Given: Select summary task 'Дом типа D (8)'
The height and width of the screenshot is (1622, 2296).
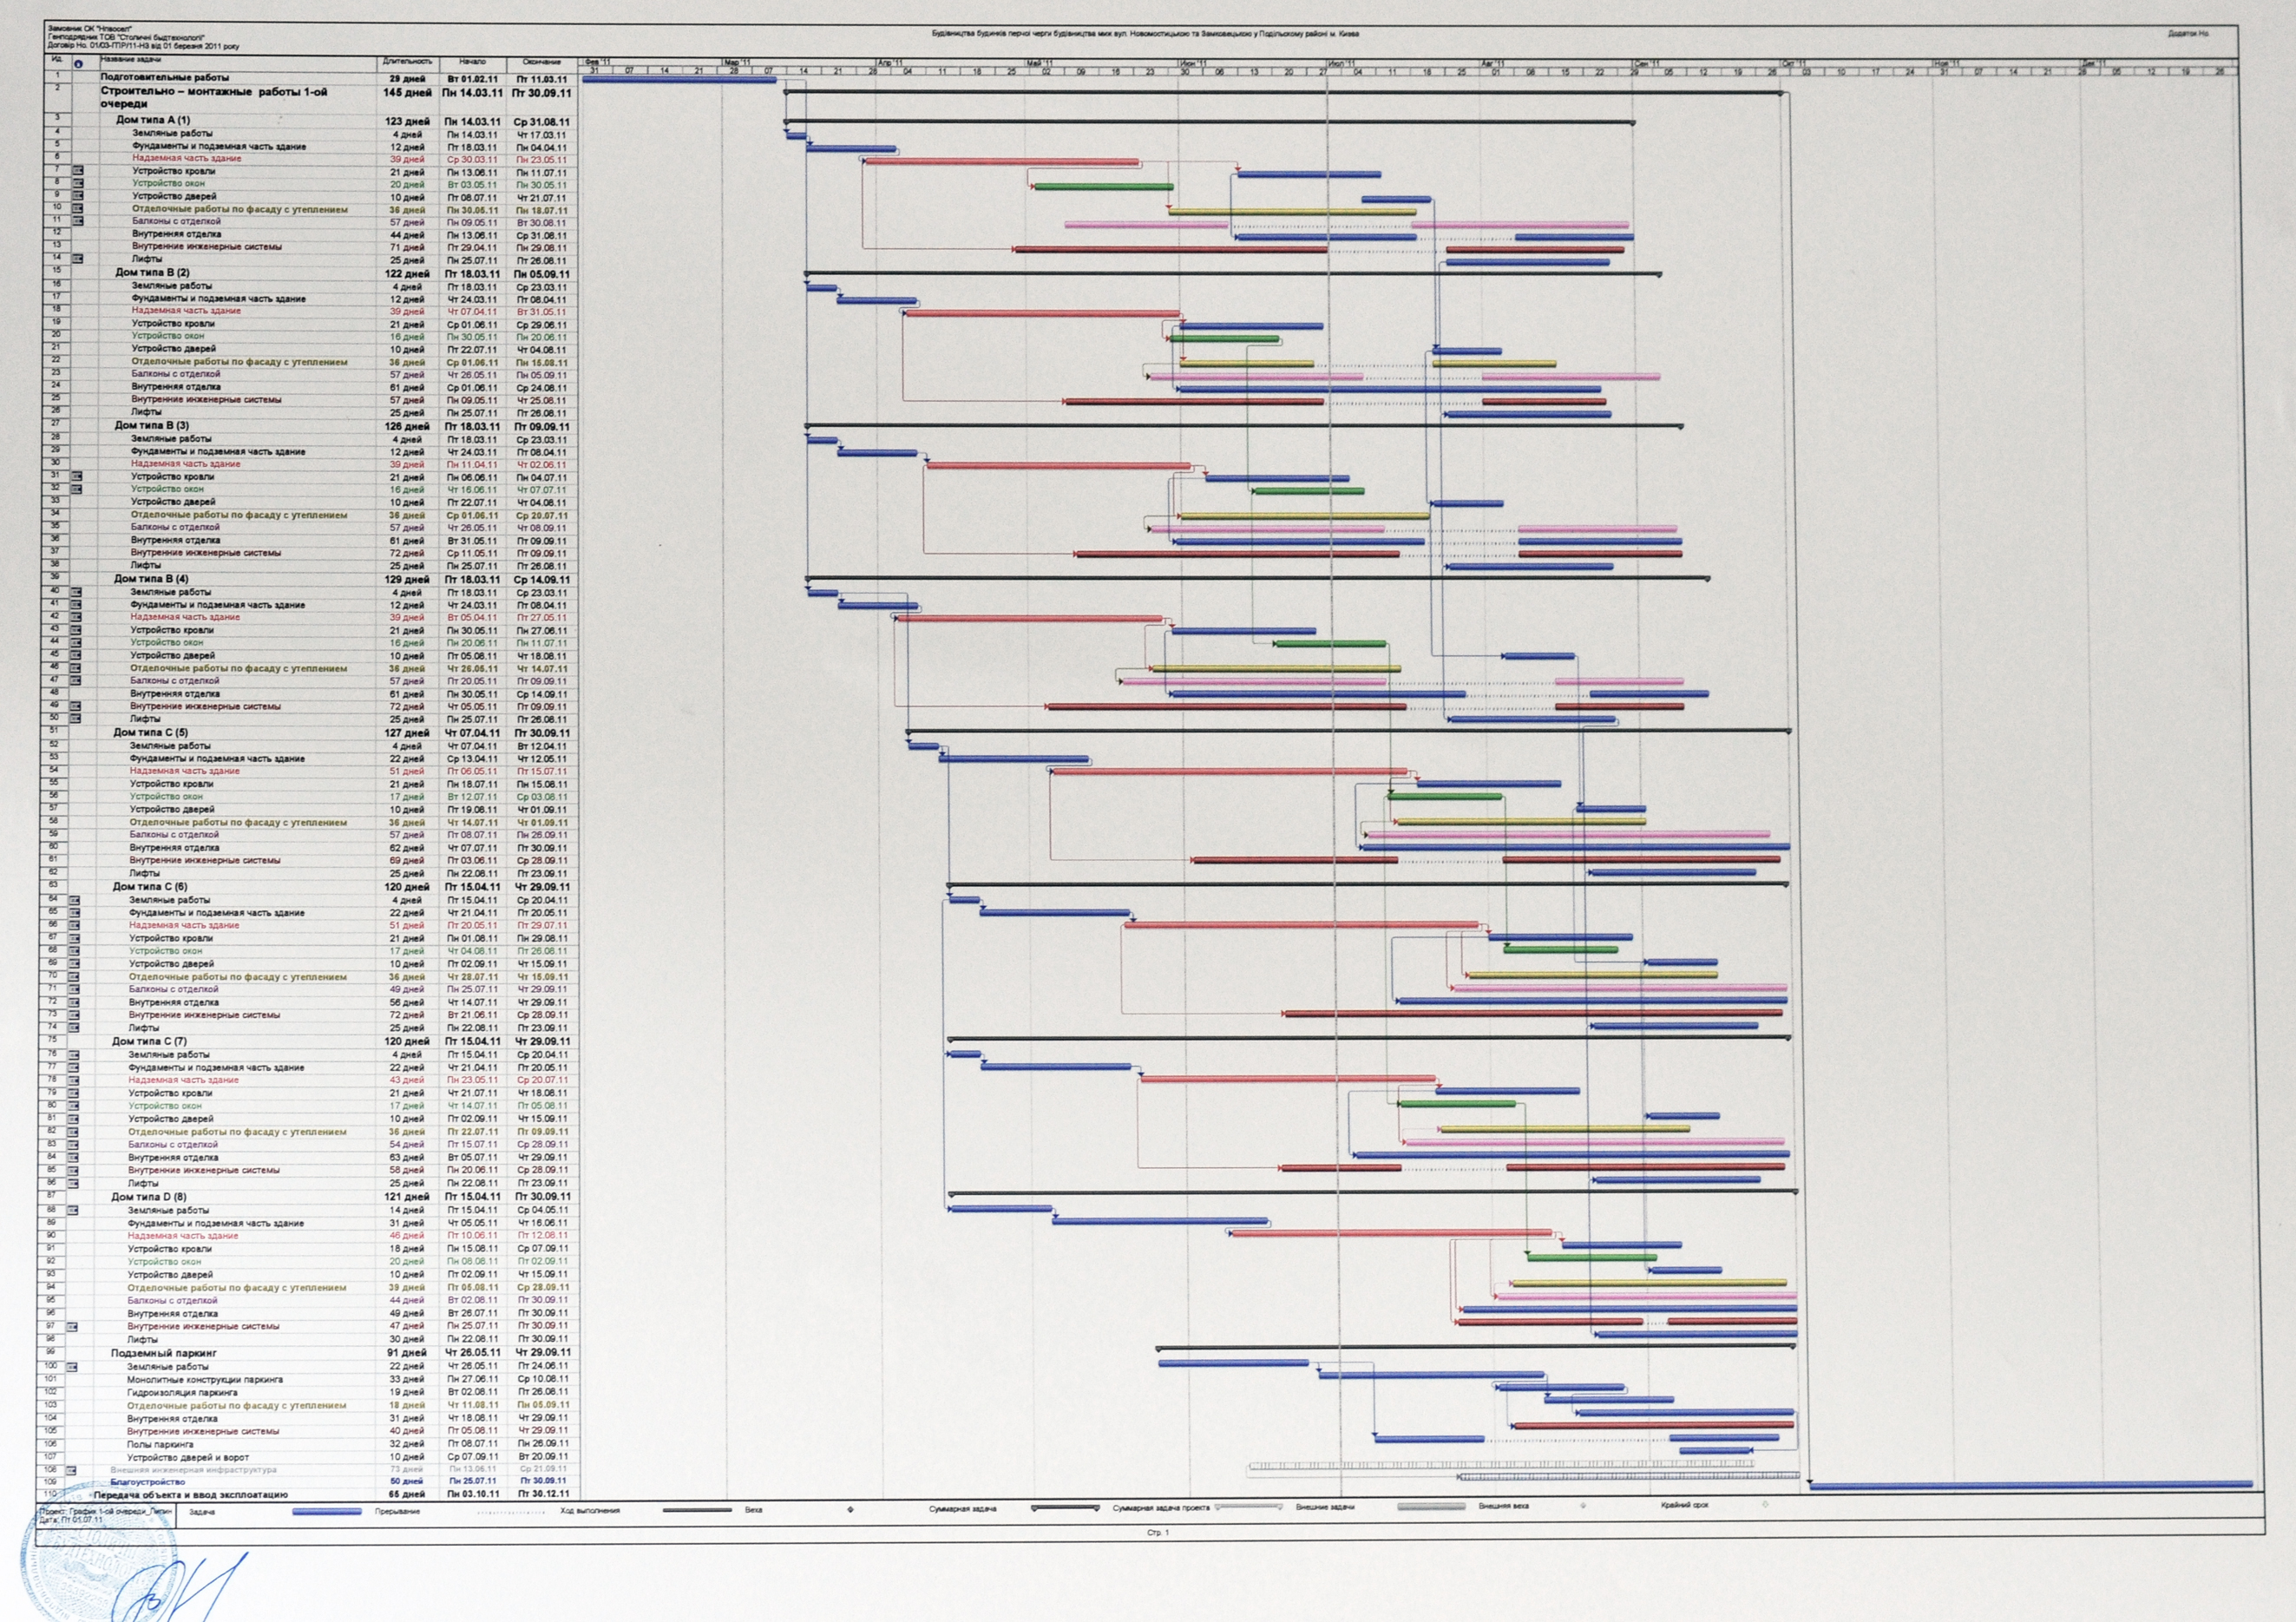Looking at the screenshot, I should [x=149, y=1197].
